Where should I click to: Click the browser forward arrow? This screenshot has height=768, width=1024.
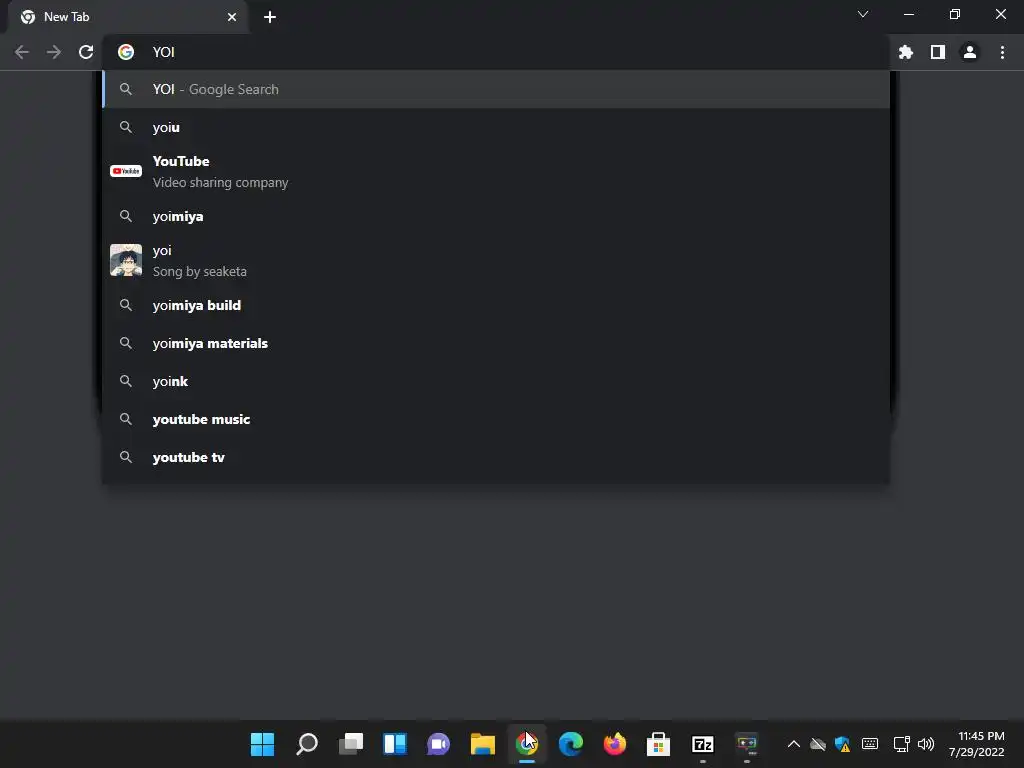coord(54,52)
